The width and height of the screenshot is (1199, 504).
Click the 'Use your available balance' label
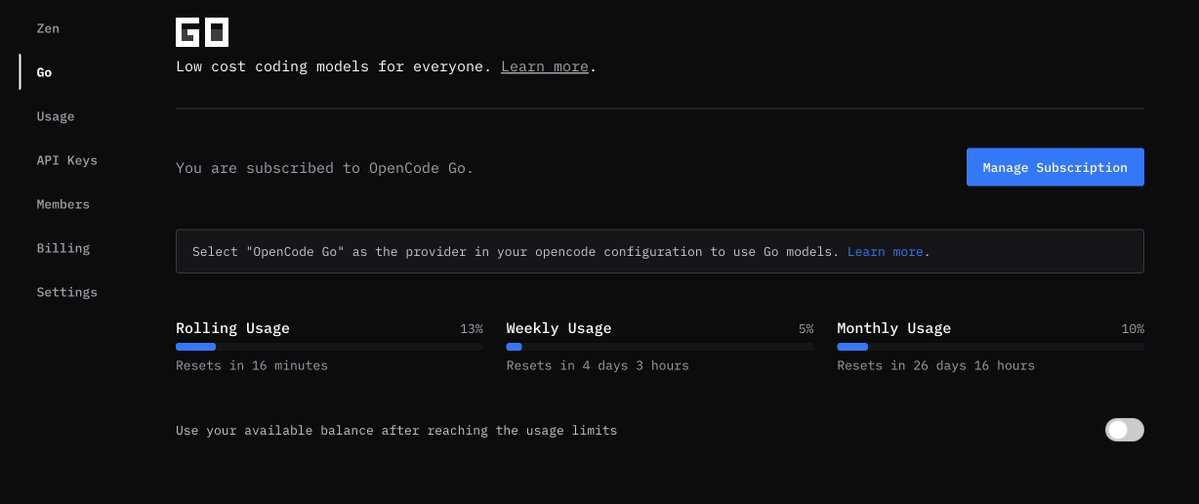(x=396, y=431)
